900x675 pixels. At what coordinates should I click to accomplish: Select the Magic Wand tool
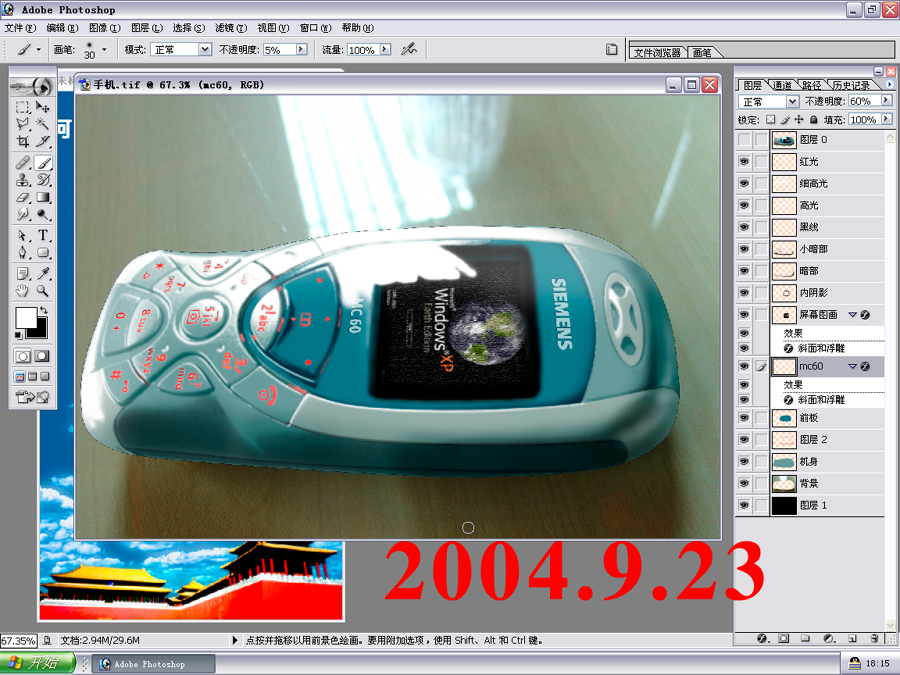pos(42,124)
